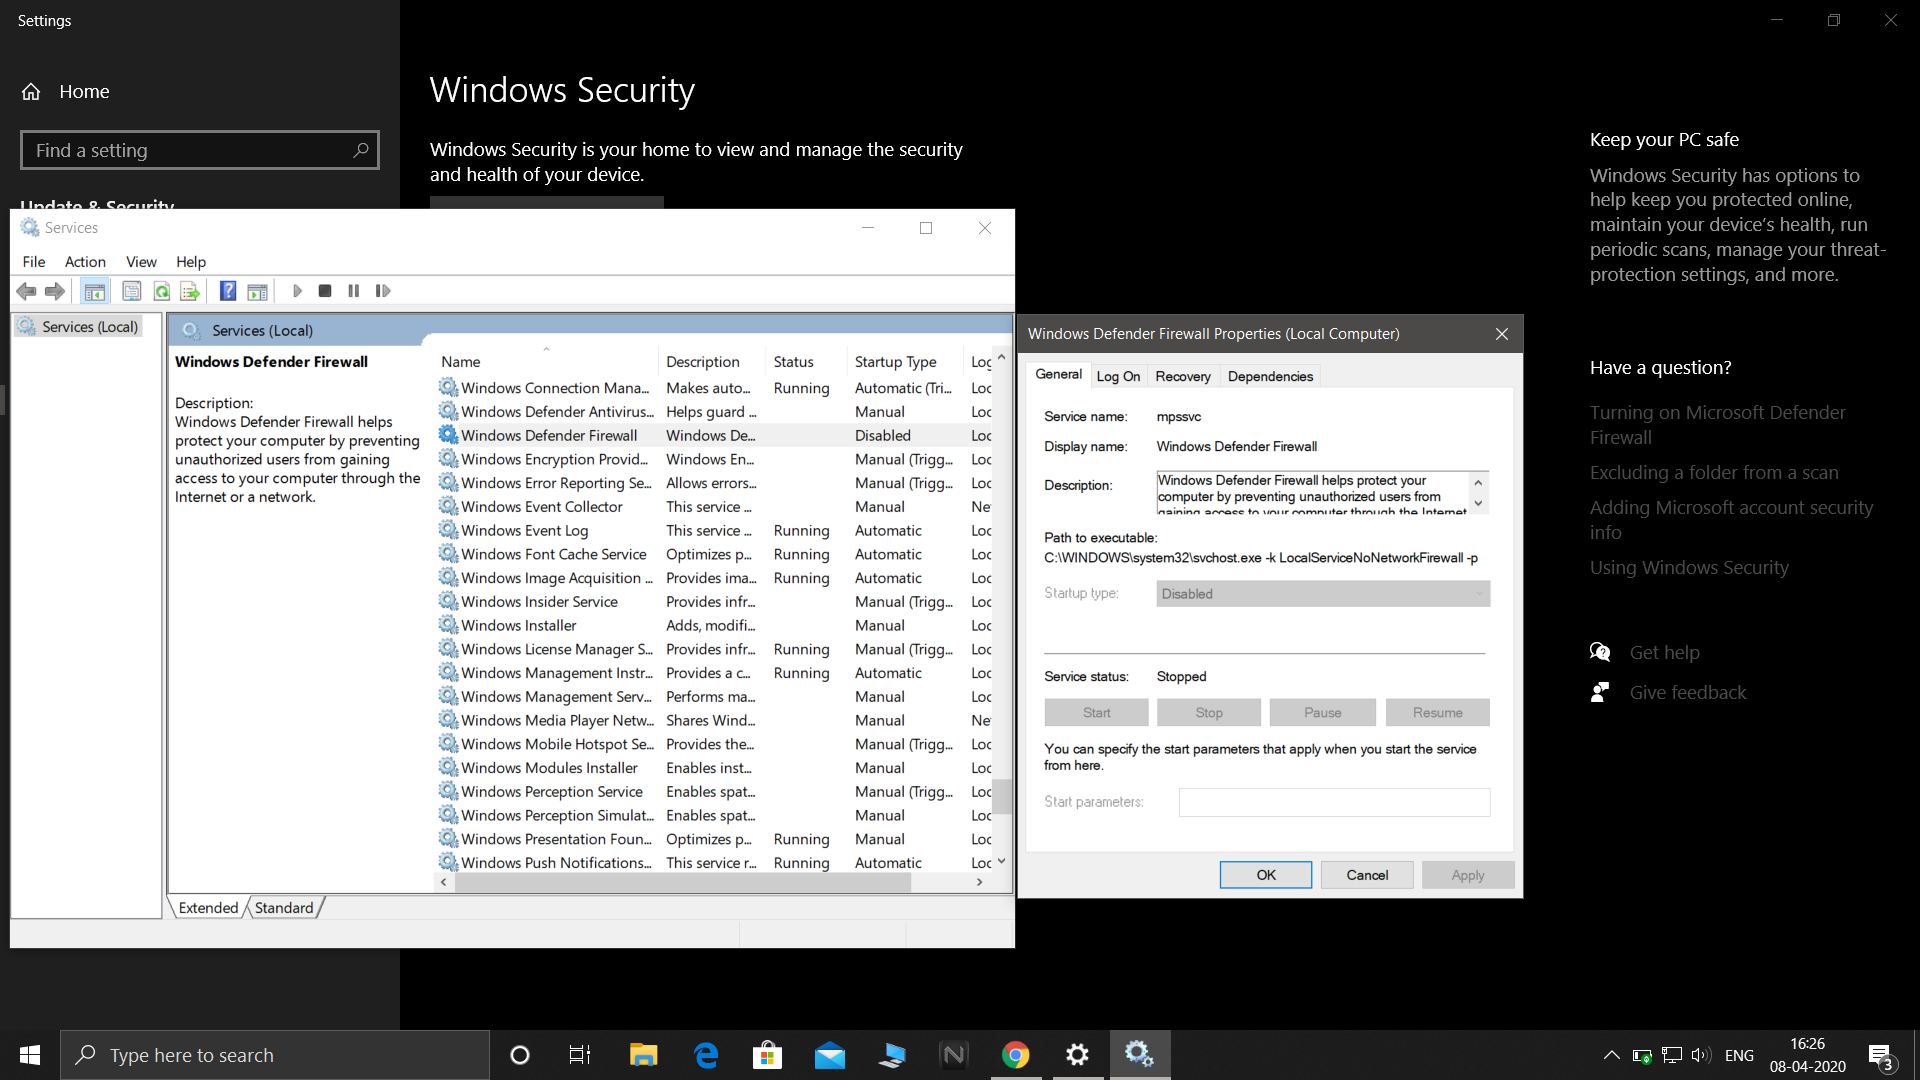The image size is (1920, 1080).
Task: Open 'Using Windows Security' link
Action: [x=1688, y=568]
